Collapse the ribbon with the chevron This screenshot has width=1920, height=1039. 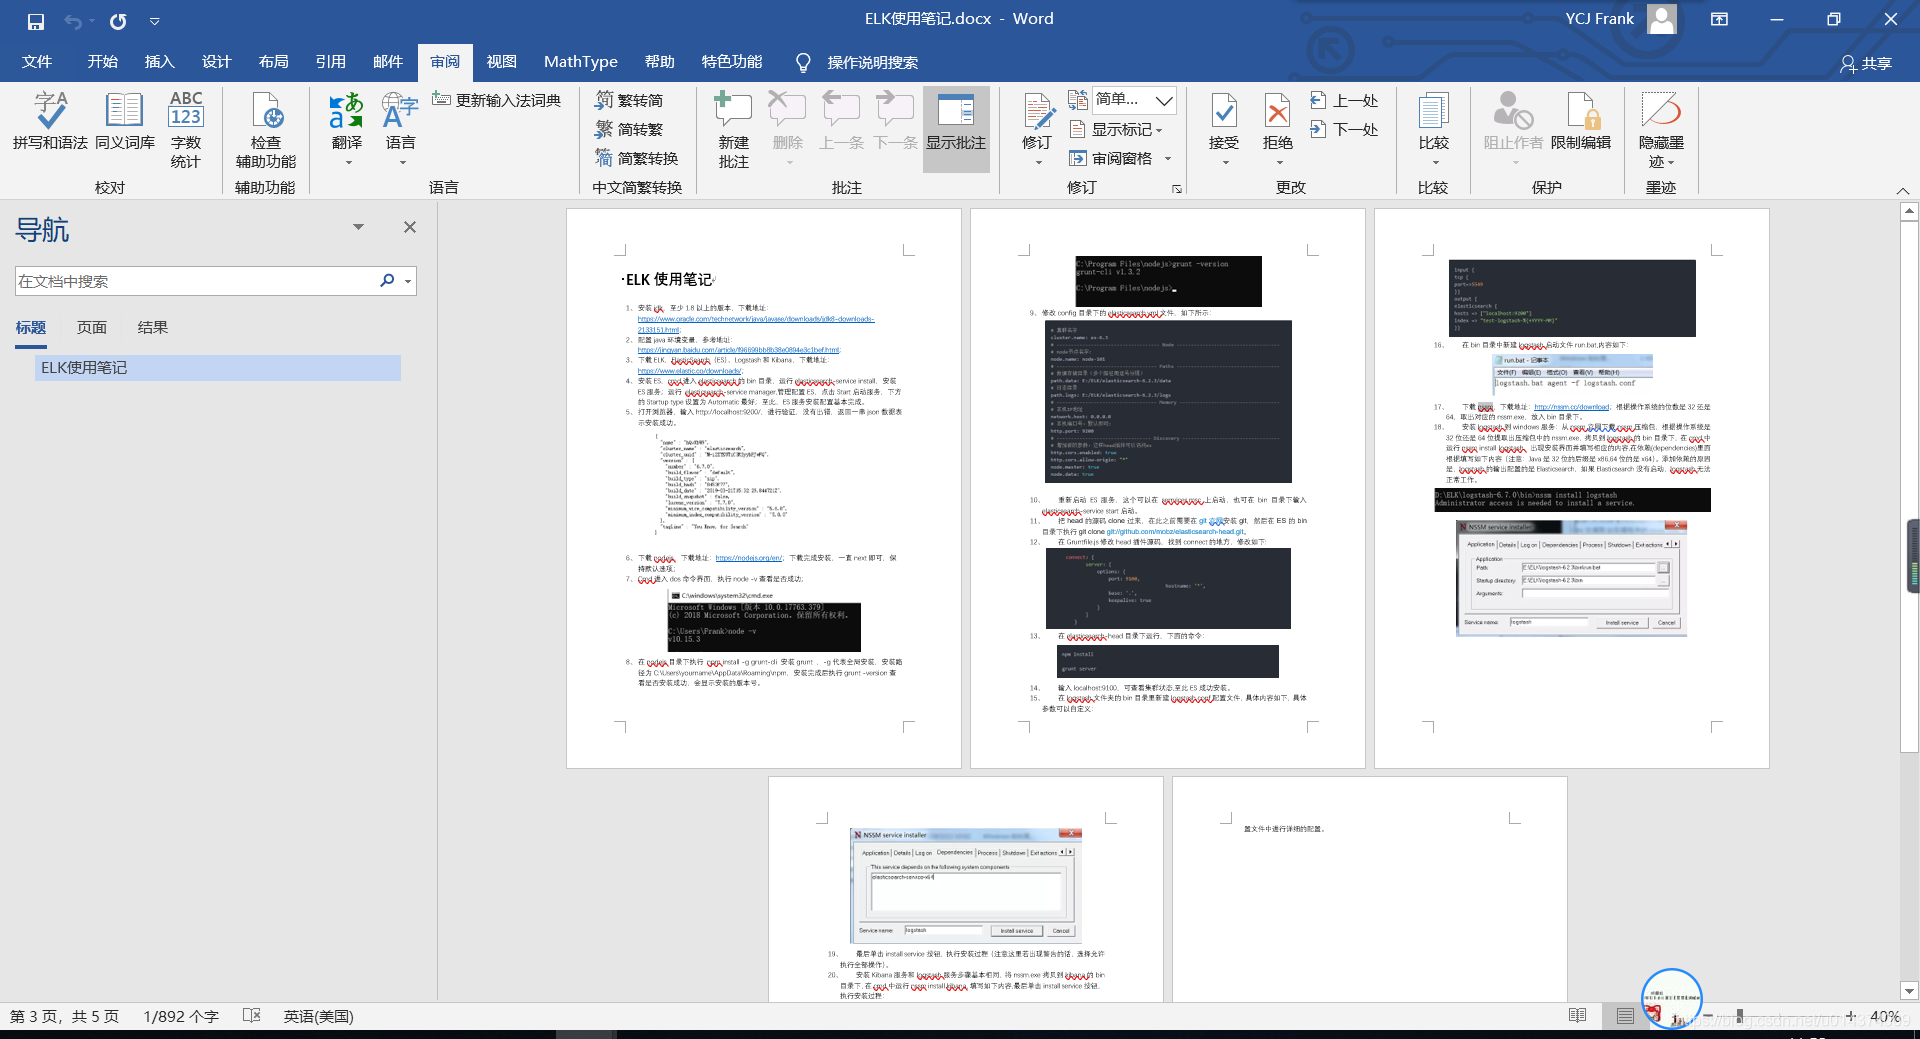(1902, 190)
